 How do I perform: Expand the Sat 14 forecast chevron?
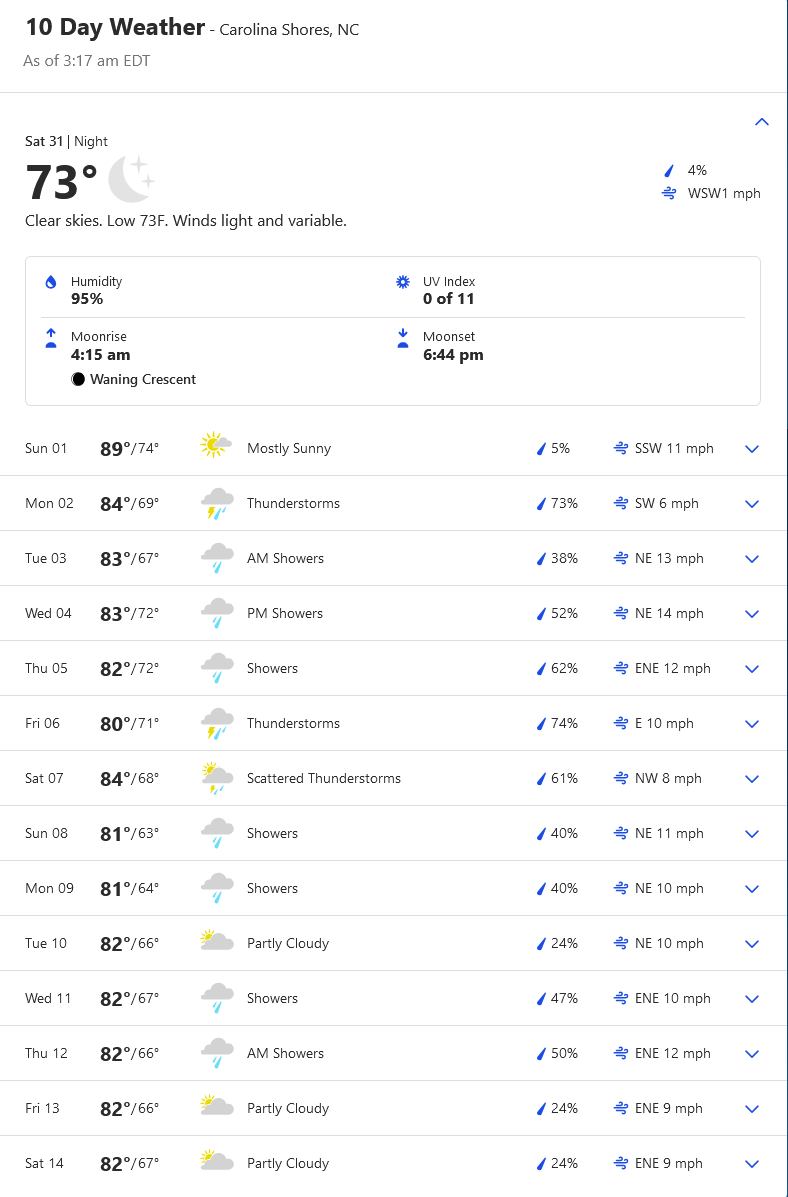pos(752,1164)
